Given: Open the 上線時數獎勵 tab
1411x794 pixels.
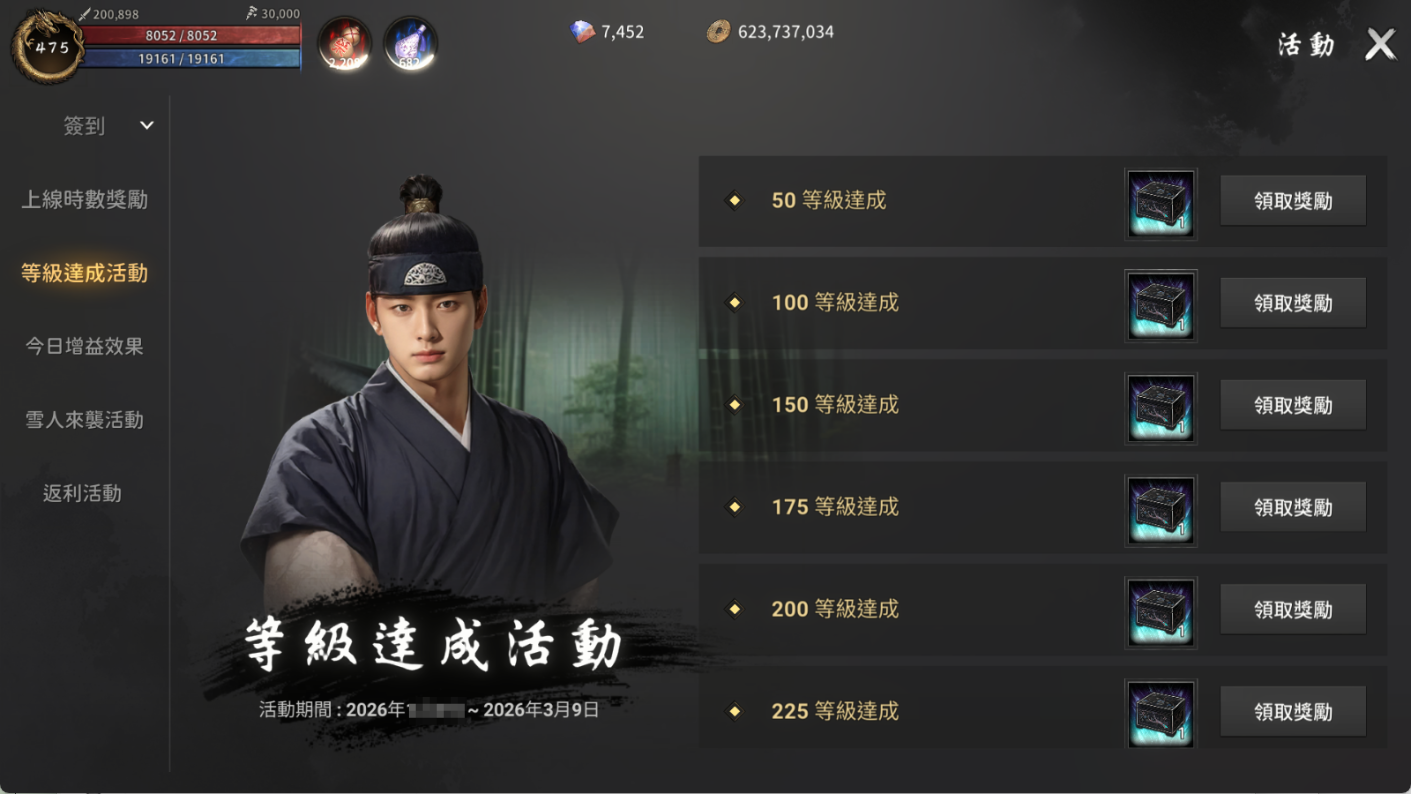Looking at the screenshot, I should (x=85, y=200).
